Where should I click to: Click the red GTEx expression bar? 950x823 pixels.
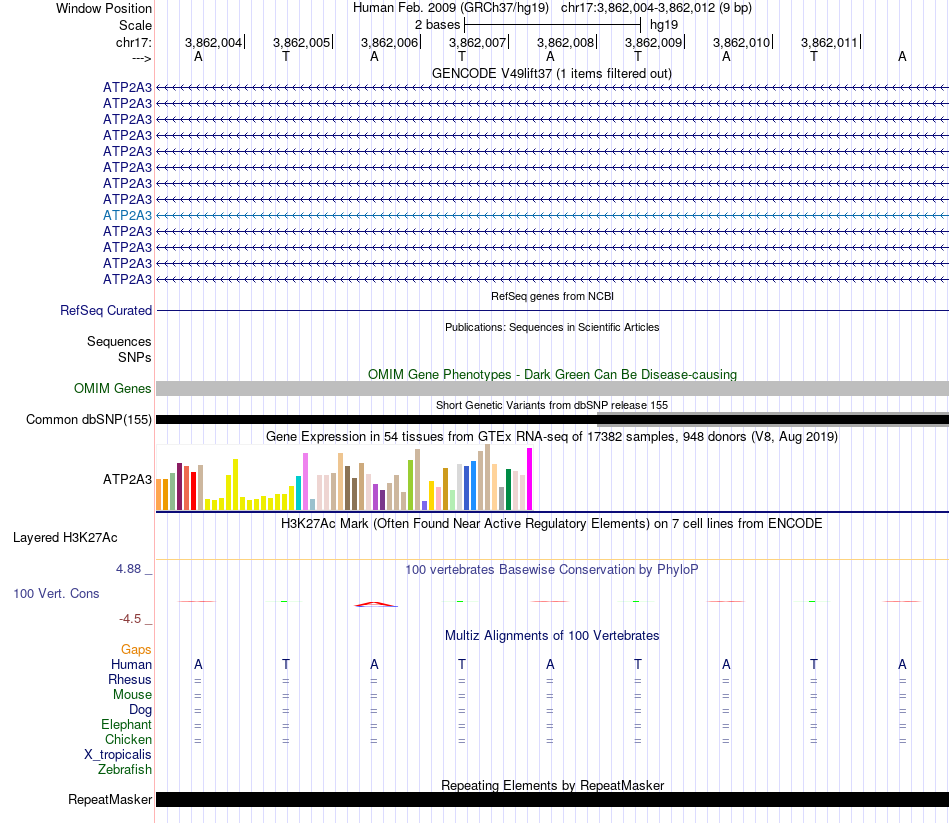(x=193, y=491)
